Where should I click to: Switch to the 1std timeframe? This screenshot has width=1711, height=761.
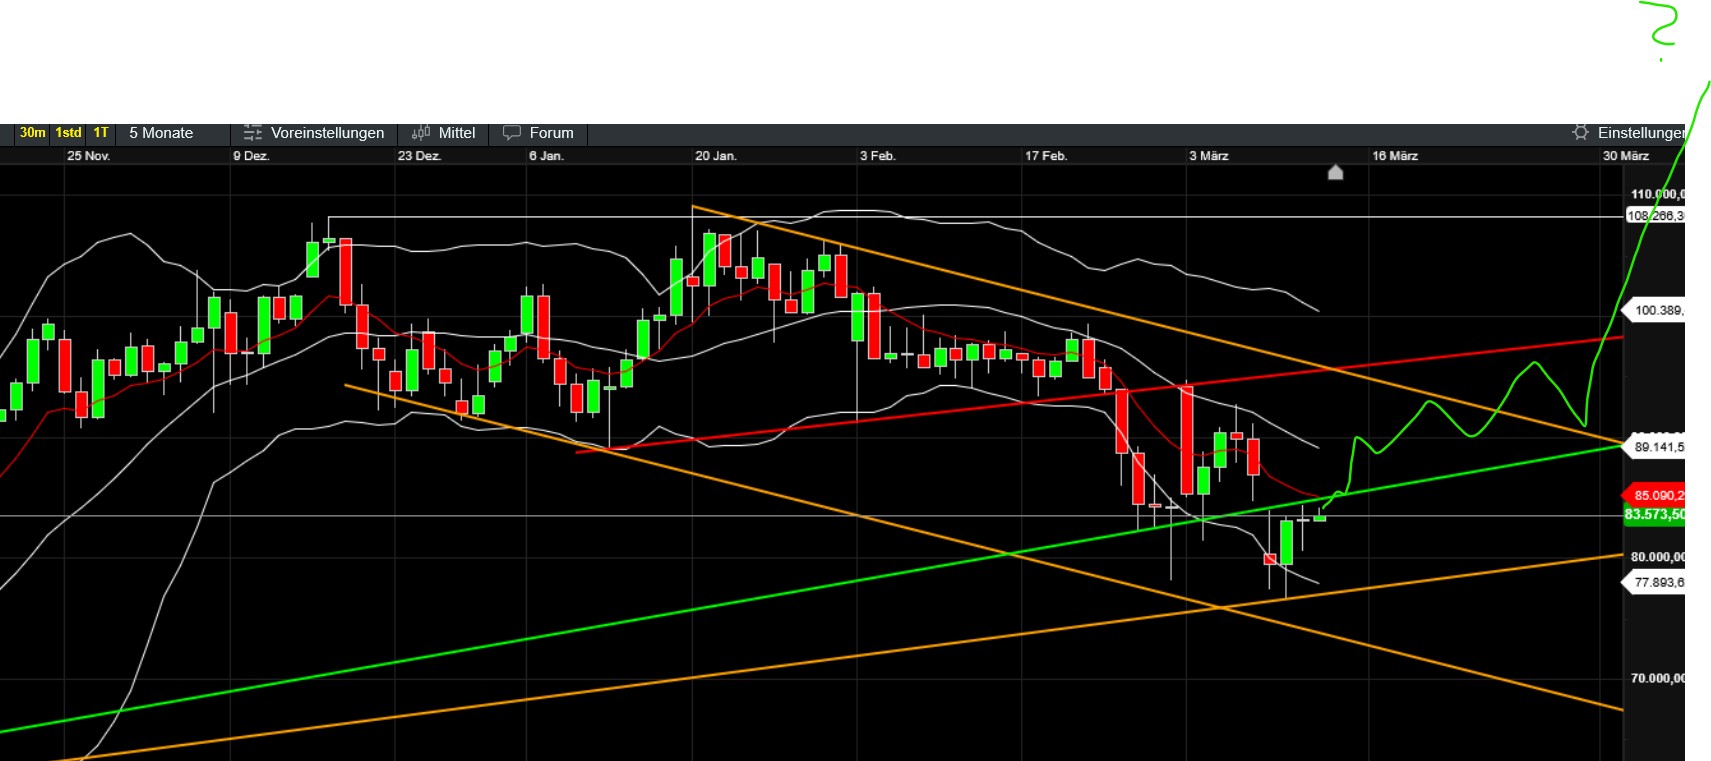click(x=68, y=133)
